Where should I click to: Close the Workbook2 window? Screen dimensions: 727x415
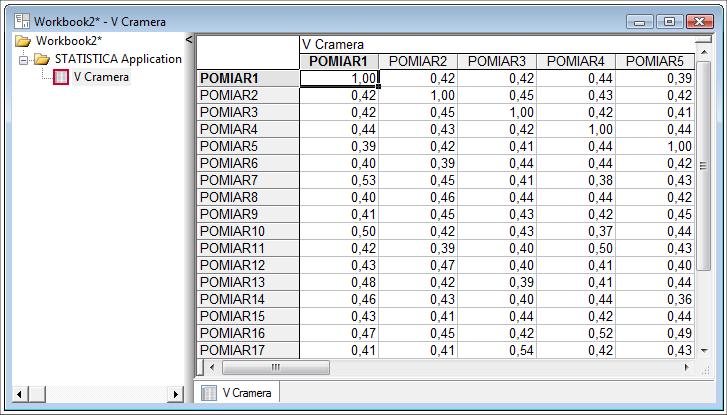click(x=700, y=22)
